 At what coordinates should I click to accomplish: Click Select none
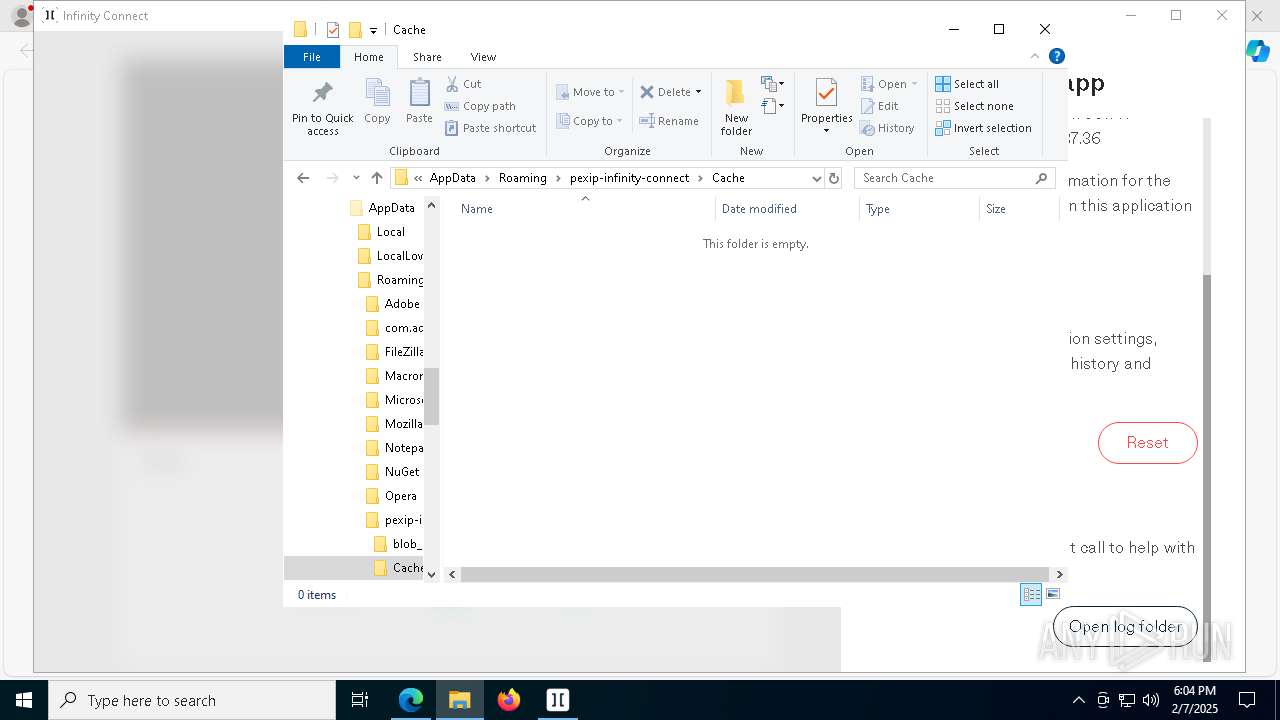[x=974, y=106]
